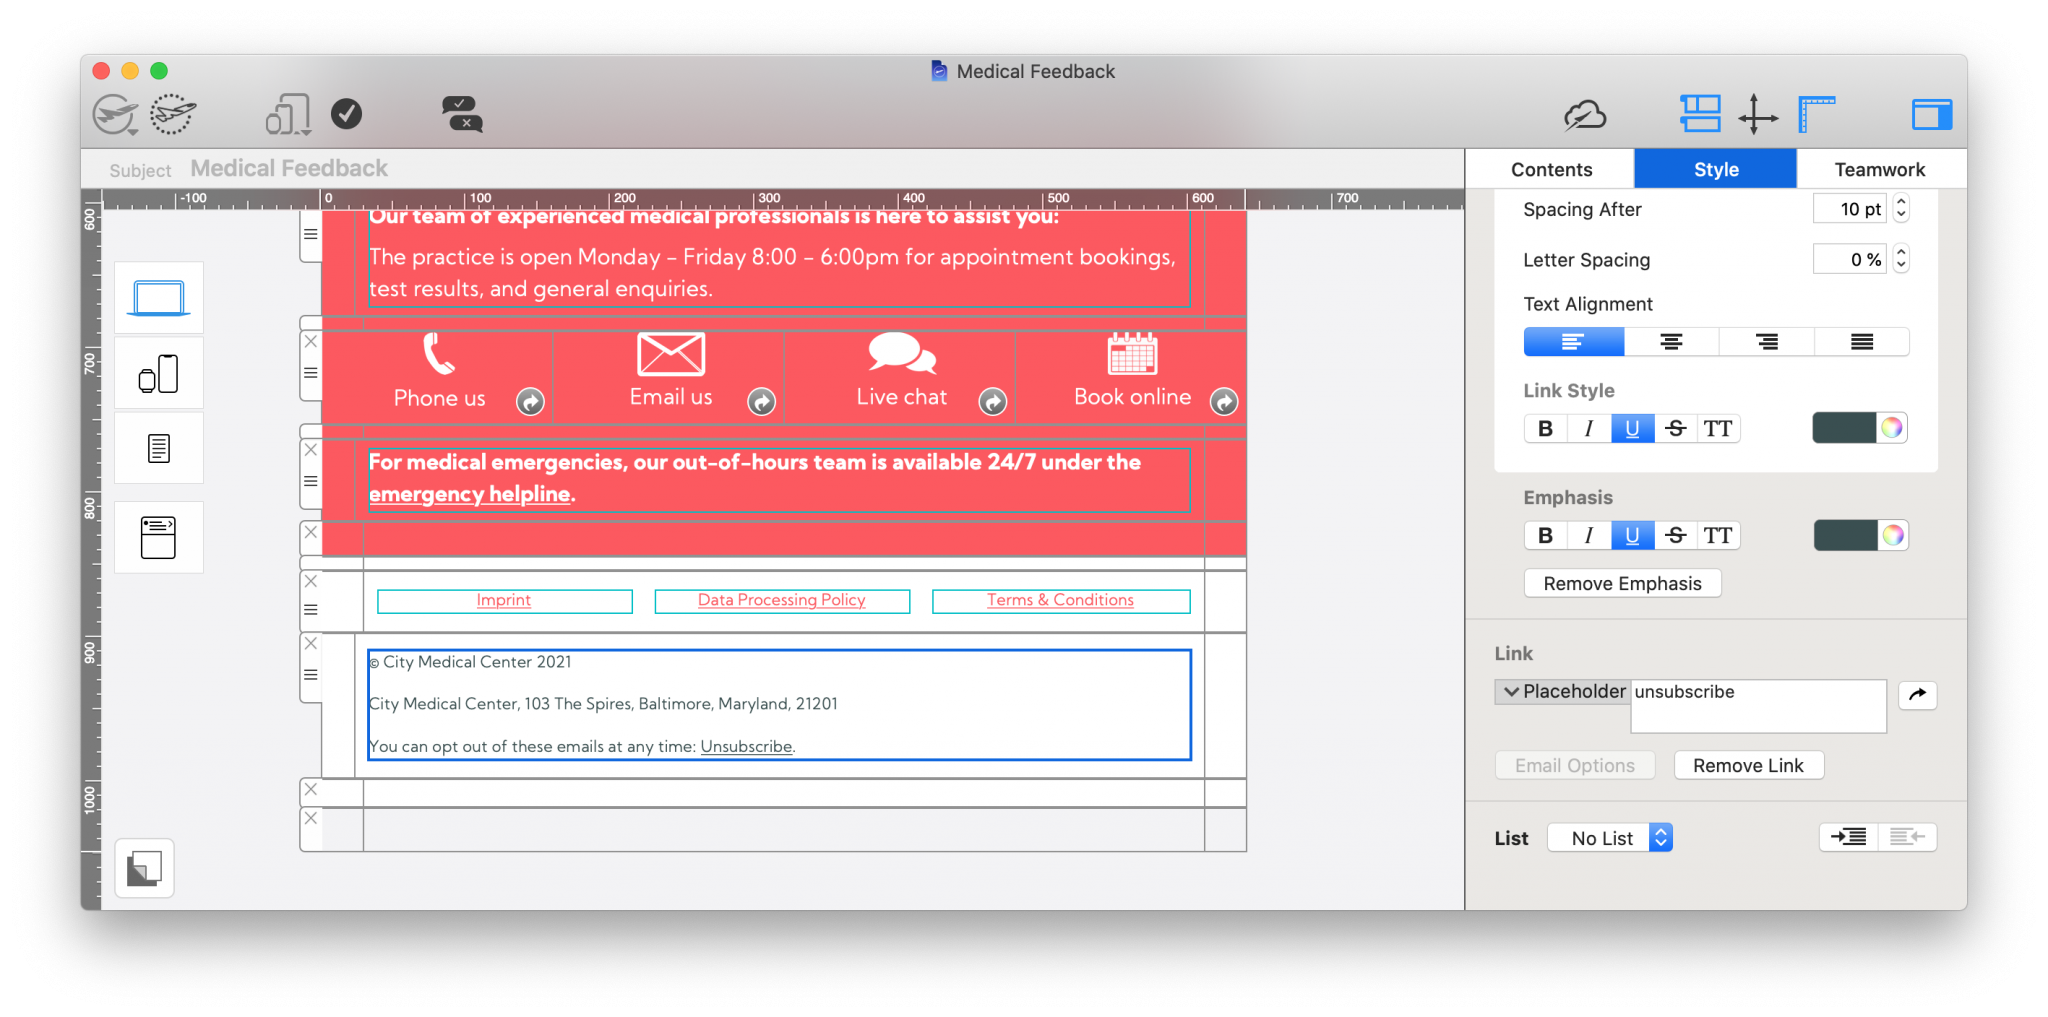
Task: Open Link Style color wheel picker
Action: tap(1892, 429)
